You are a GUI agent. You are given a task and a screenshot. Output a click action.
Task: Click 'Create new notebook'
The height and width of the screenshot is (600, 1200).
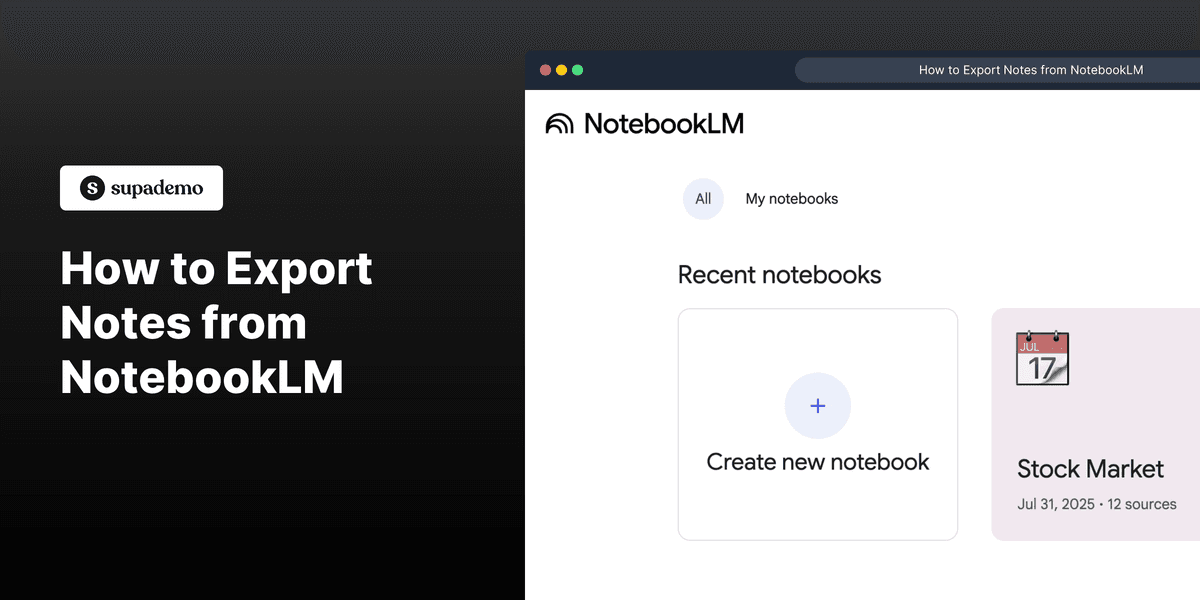click(x=817, y=461)
